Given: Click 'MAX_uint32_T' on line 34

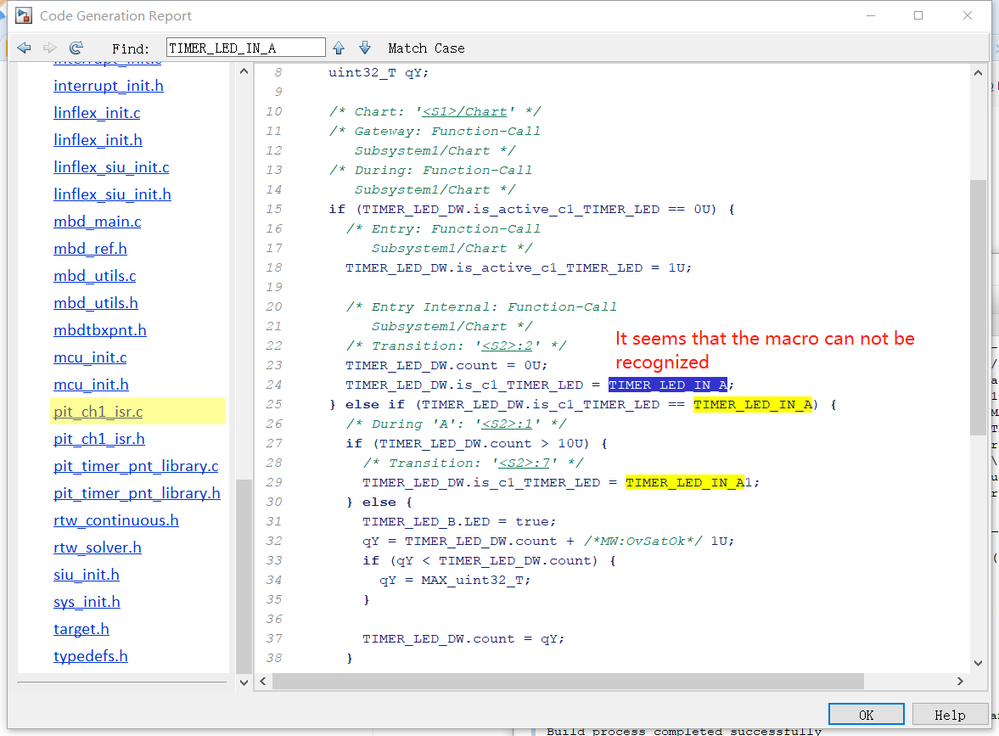Looking at the screenshot, I should (x=472, y=581).
